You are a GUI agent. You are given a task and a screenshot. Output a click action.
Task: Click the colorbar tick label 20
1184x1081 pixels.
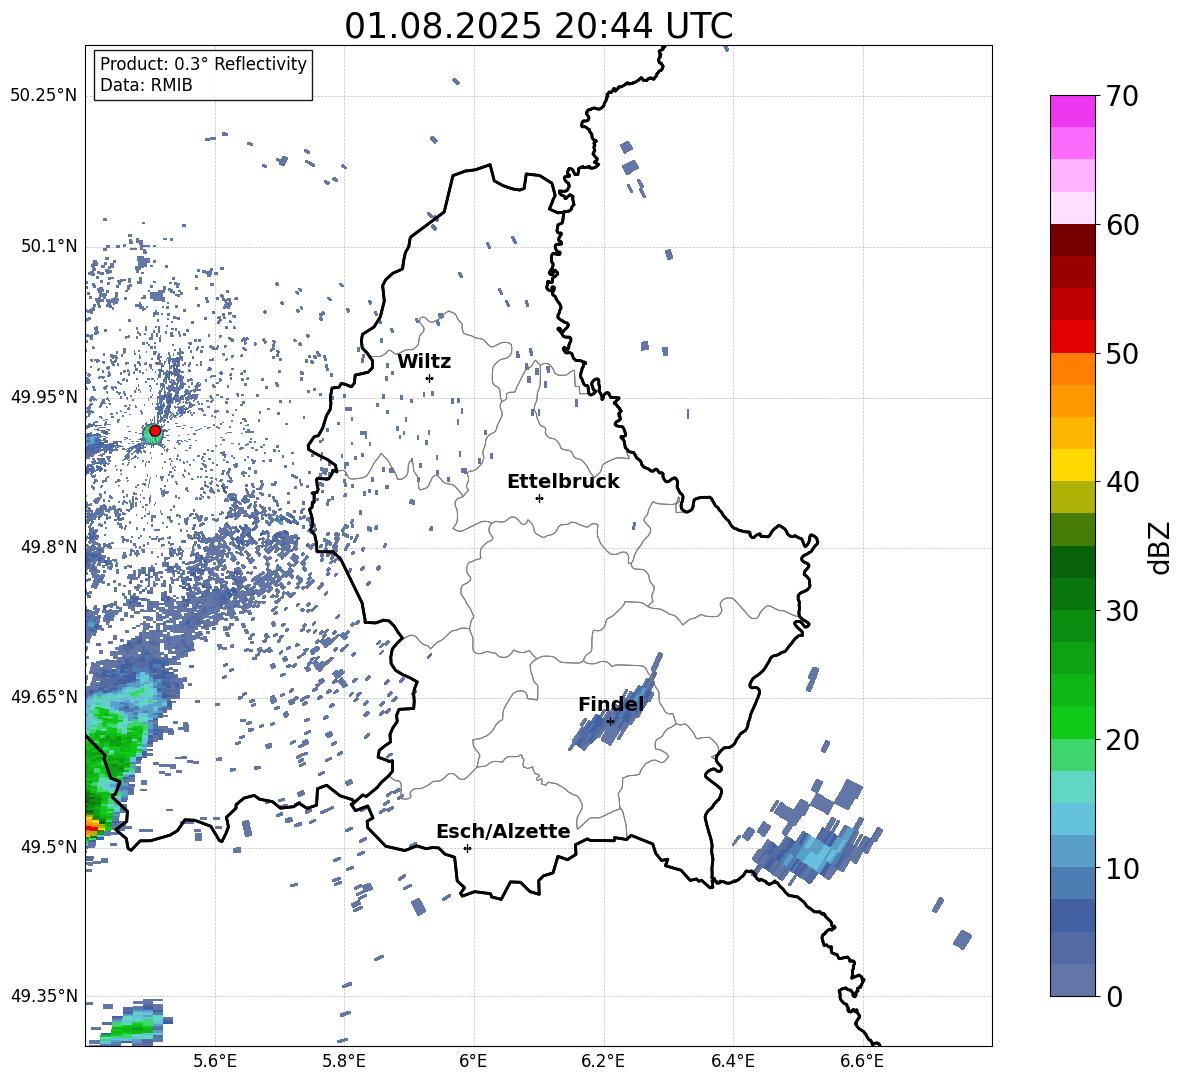[x=1122, y=740]
